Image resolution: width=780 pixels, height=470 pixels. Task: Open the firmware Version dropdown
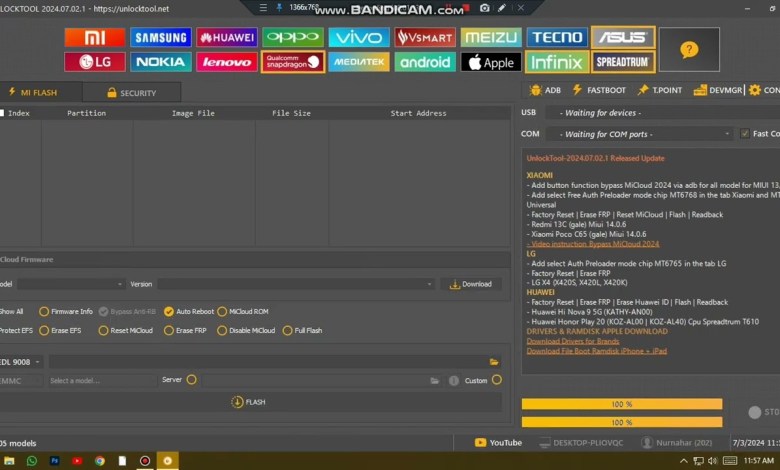[296, 284]
